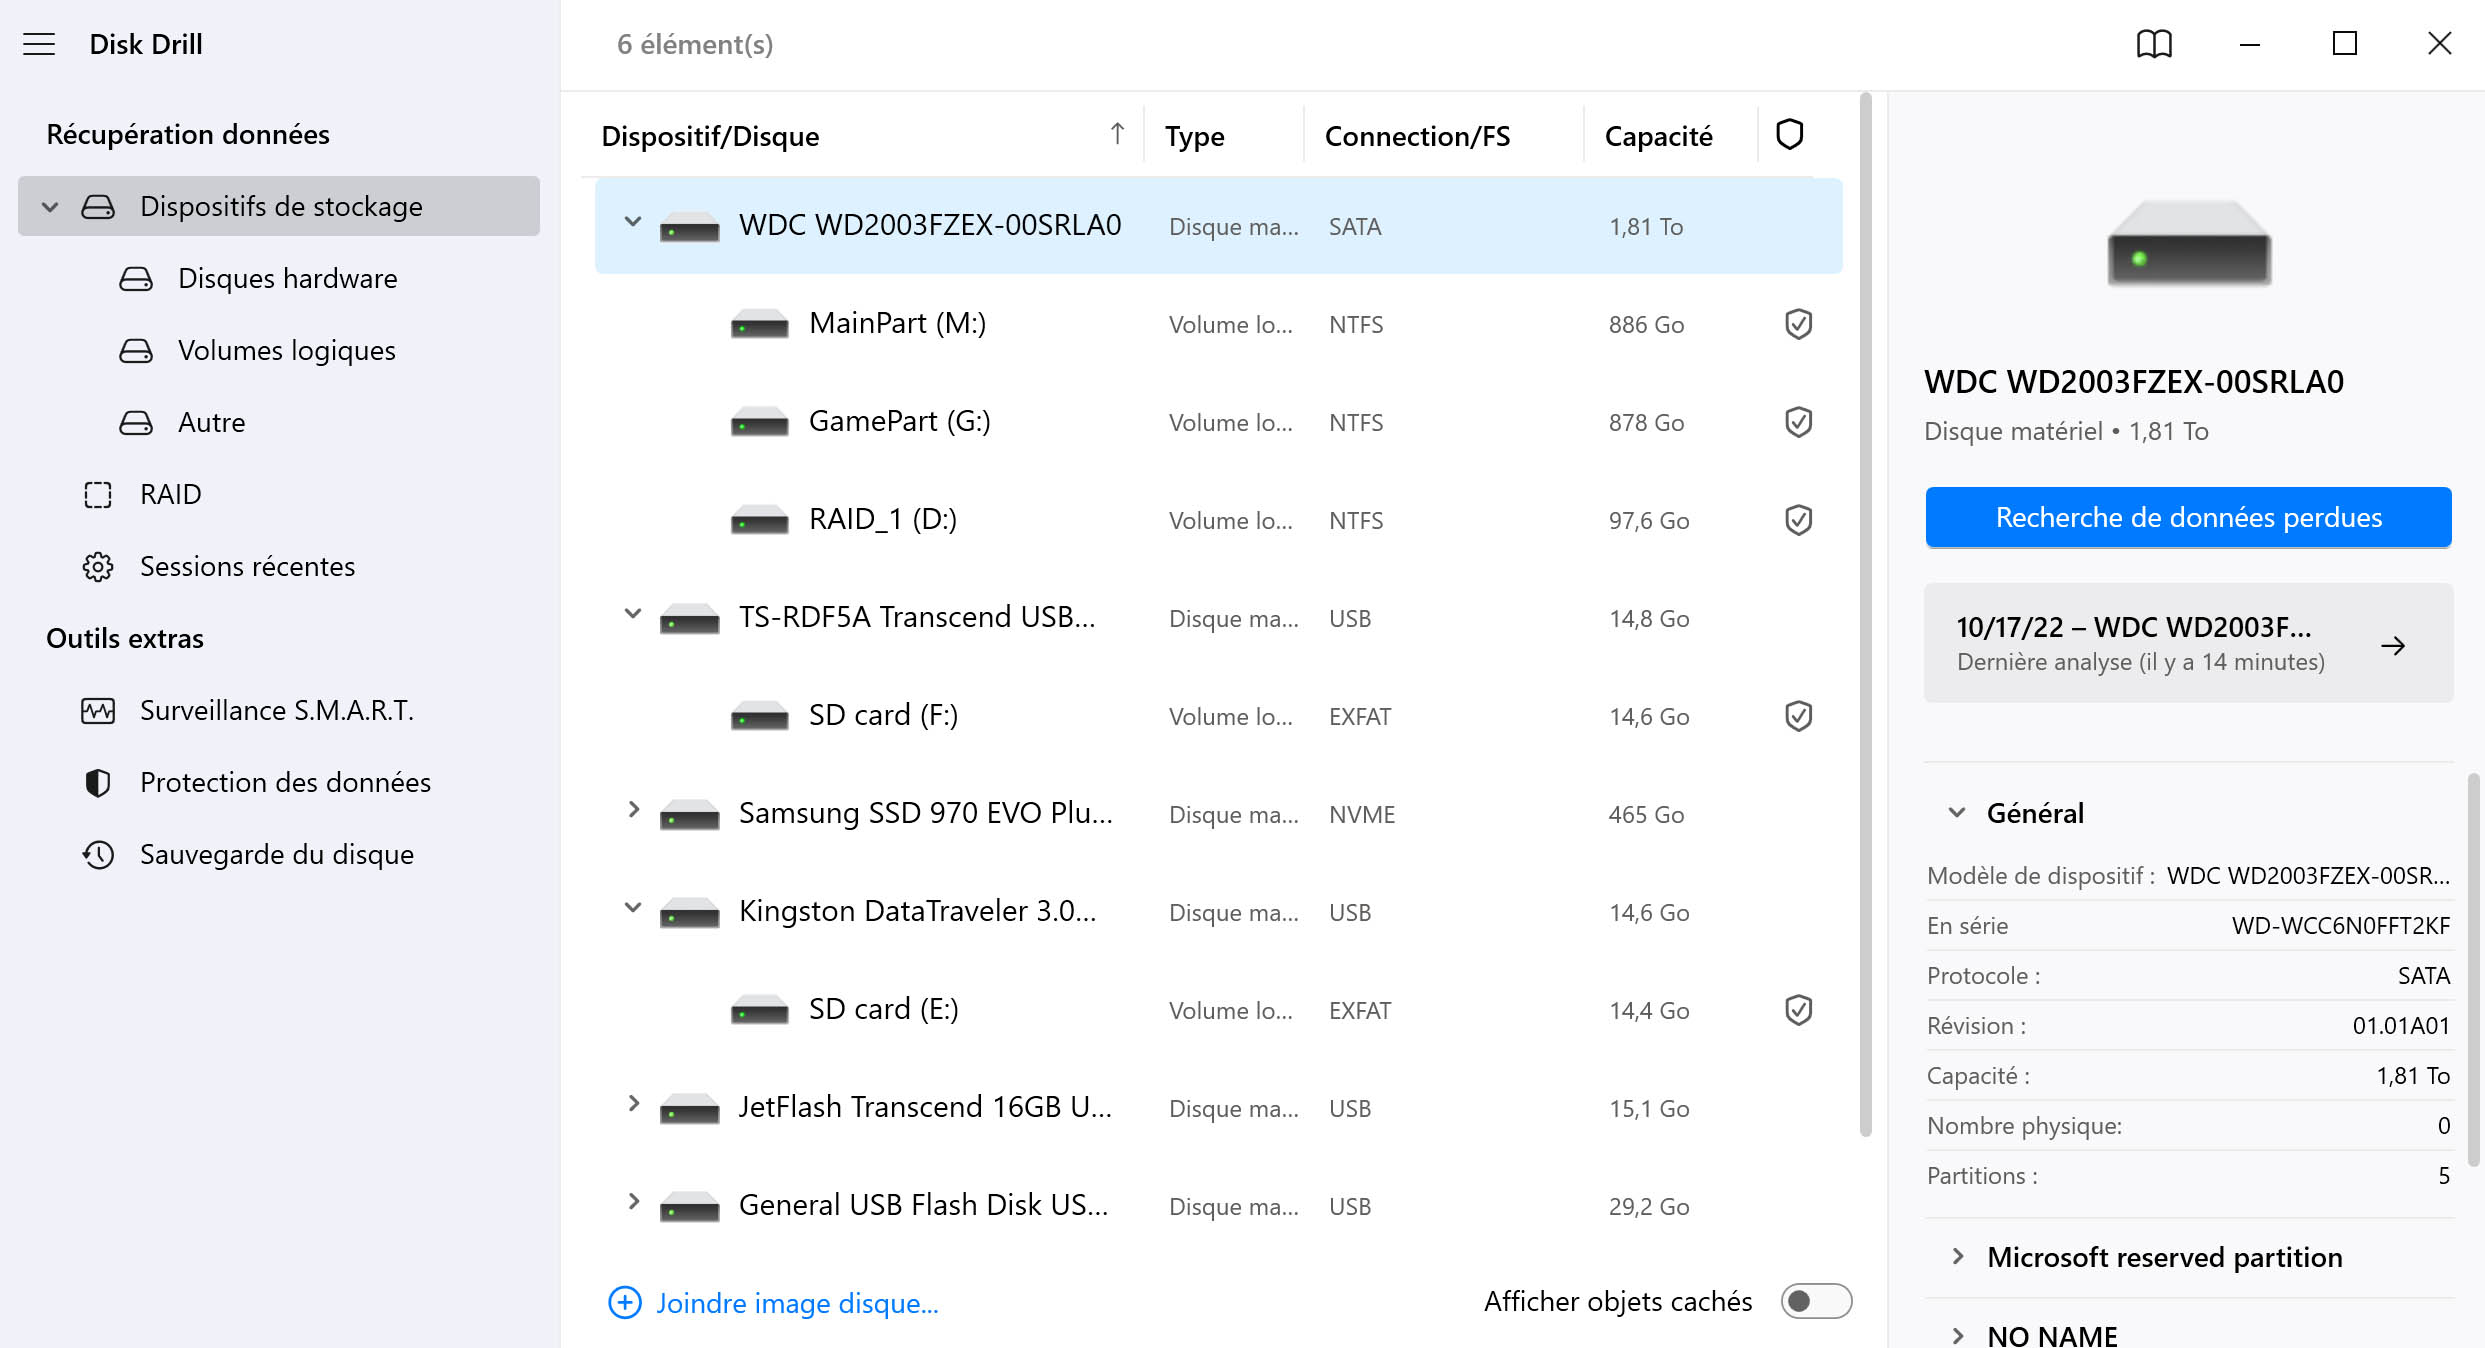
Task: Click shield icon for MainPart (M:)
Action: click(1798, 324)
